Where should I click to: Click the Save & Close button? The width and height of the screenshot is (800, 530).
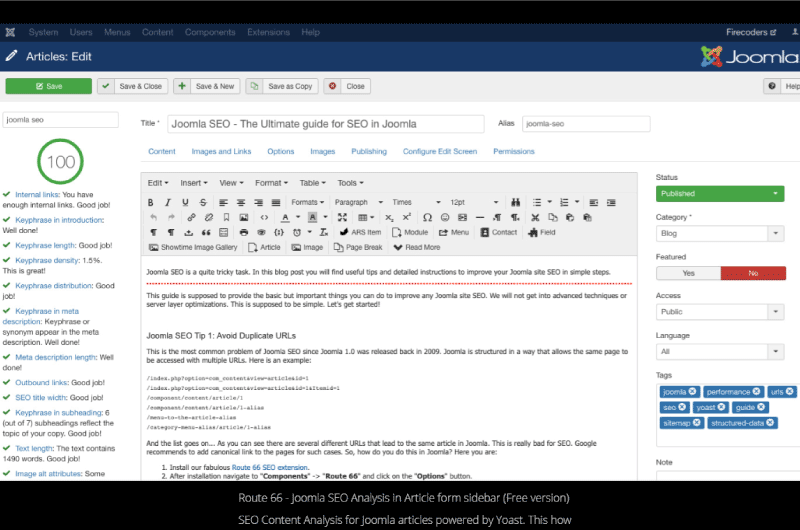click(133, 86)
